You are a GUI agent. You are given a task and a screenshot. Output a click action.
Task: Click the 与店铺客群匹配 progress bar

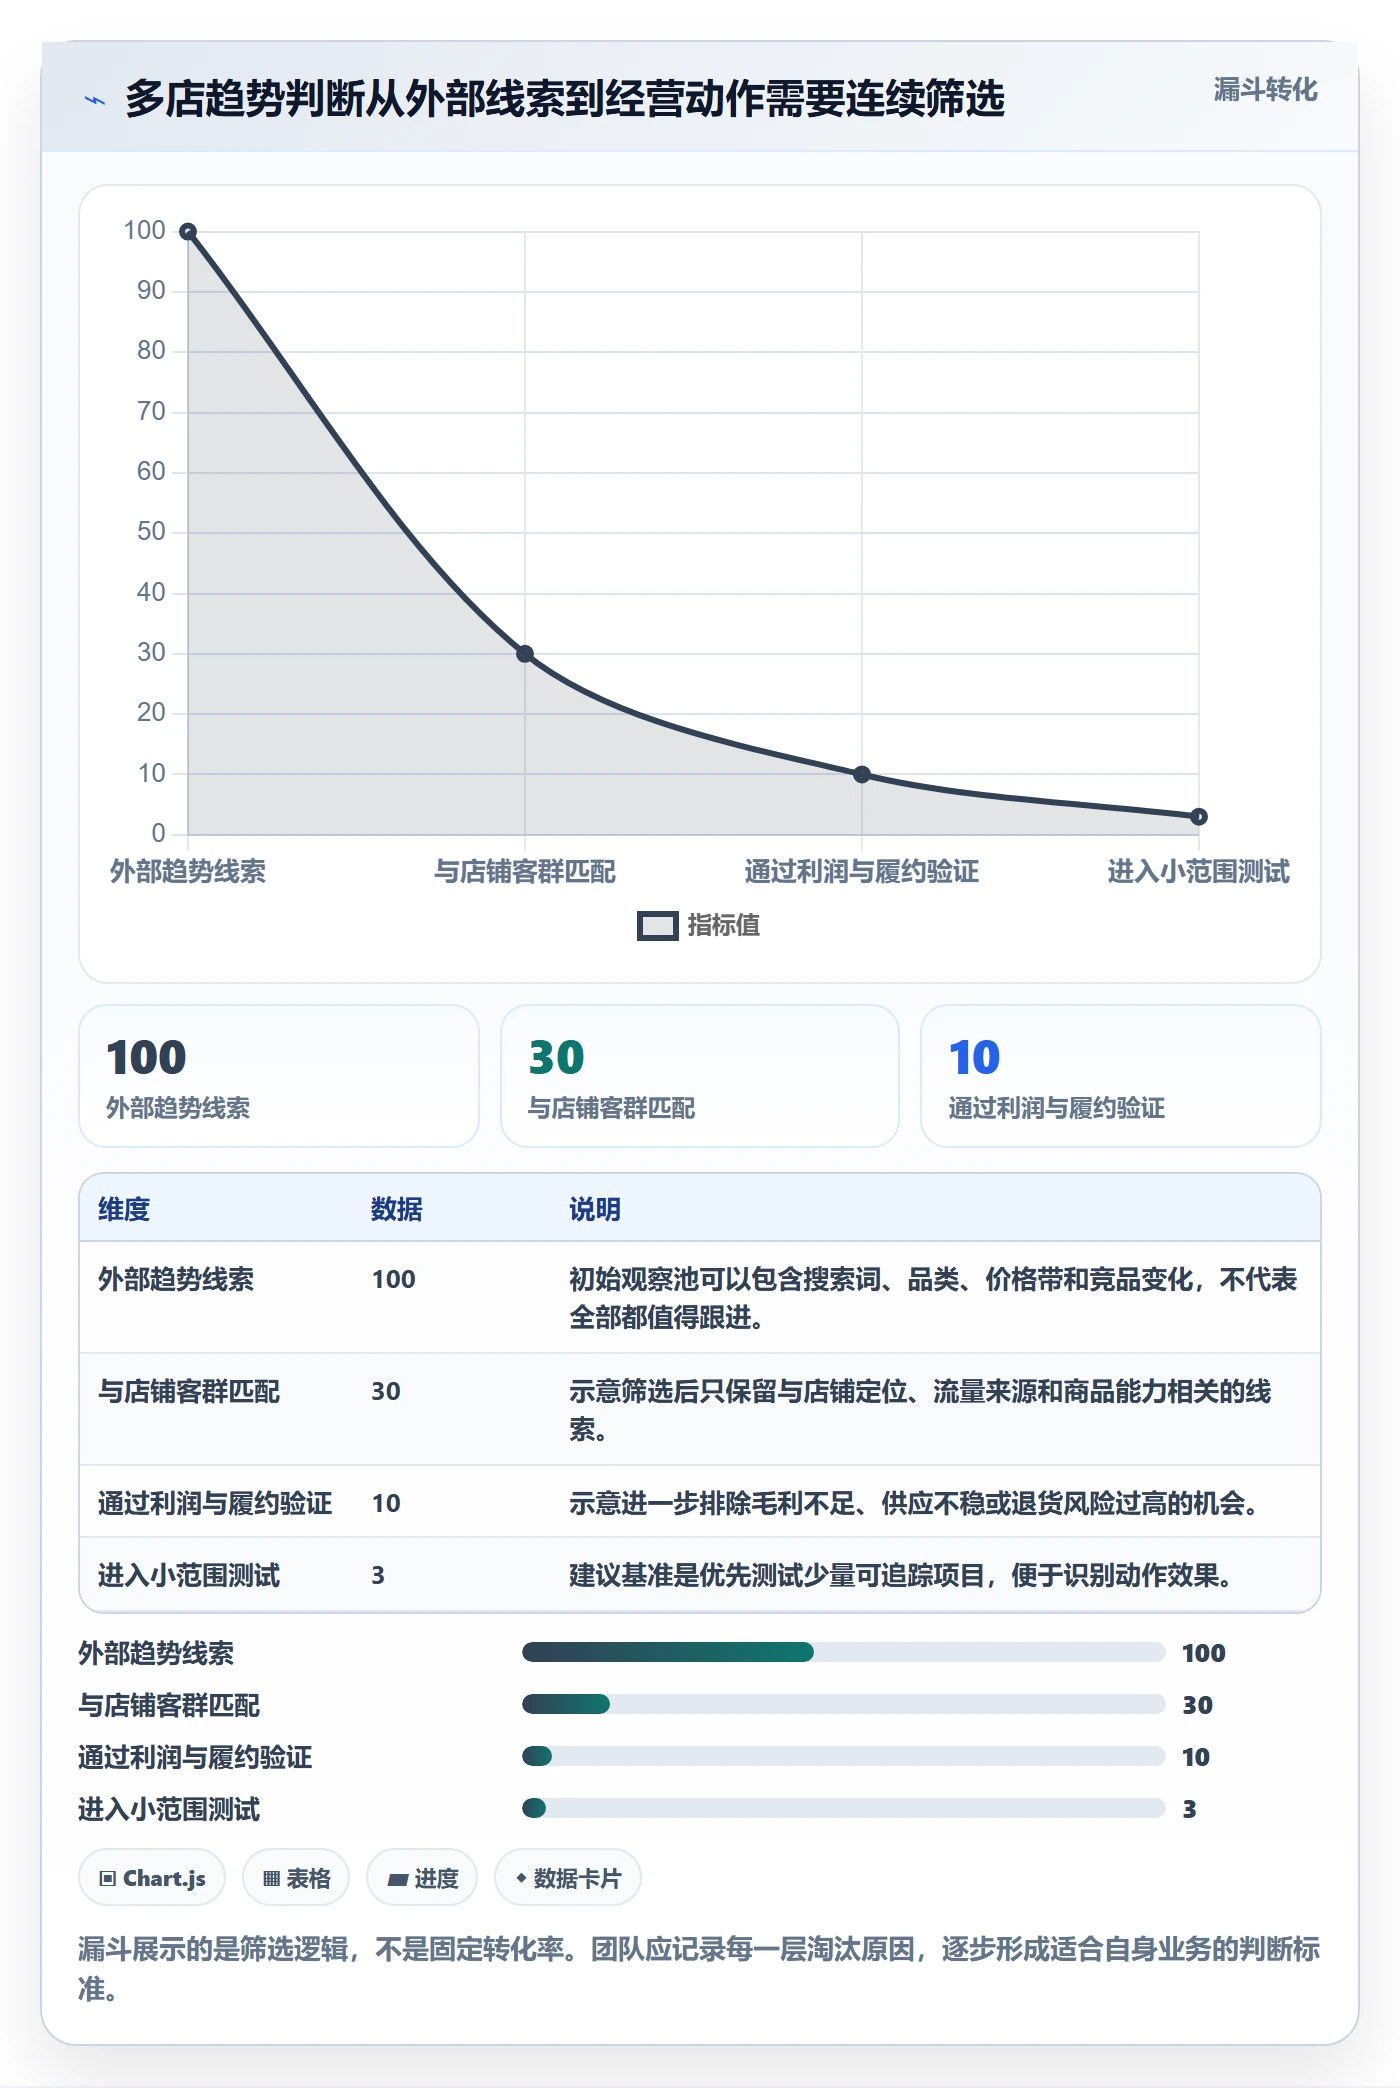(x=844, y=1704)
